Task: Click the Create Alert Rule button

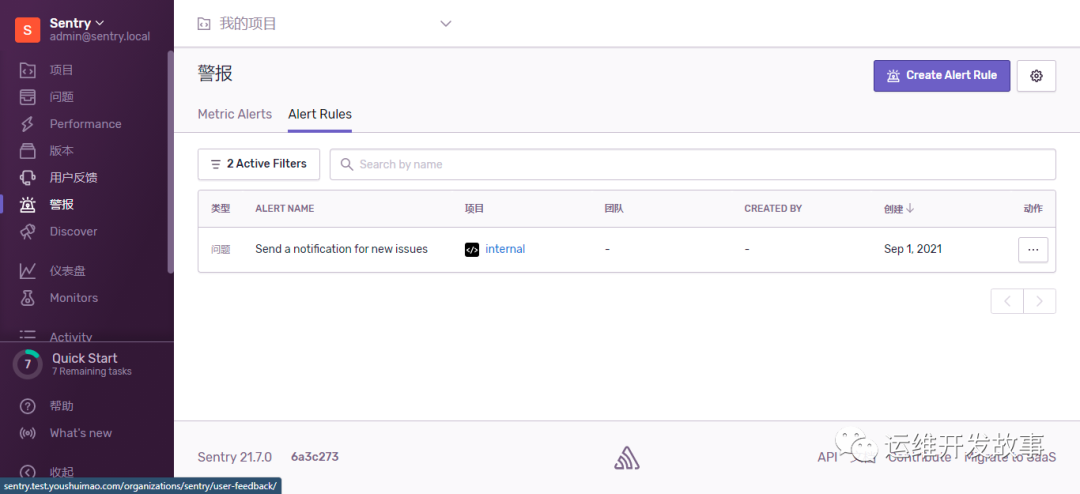Action: (941, 76)
